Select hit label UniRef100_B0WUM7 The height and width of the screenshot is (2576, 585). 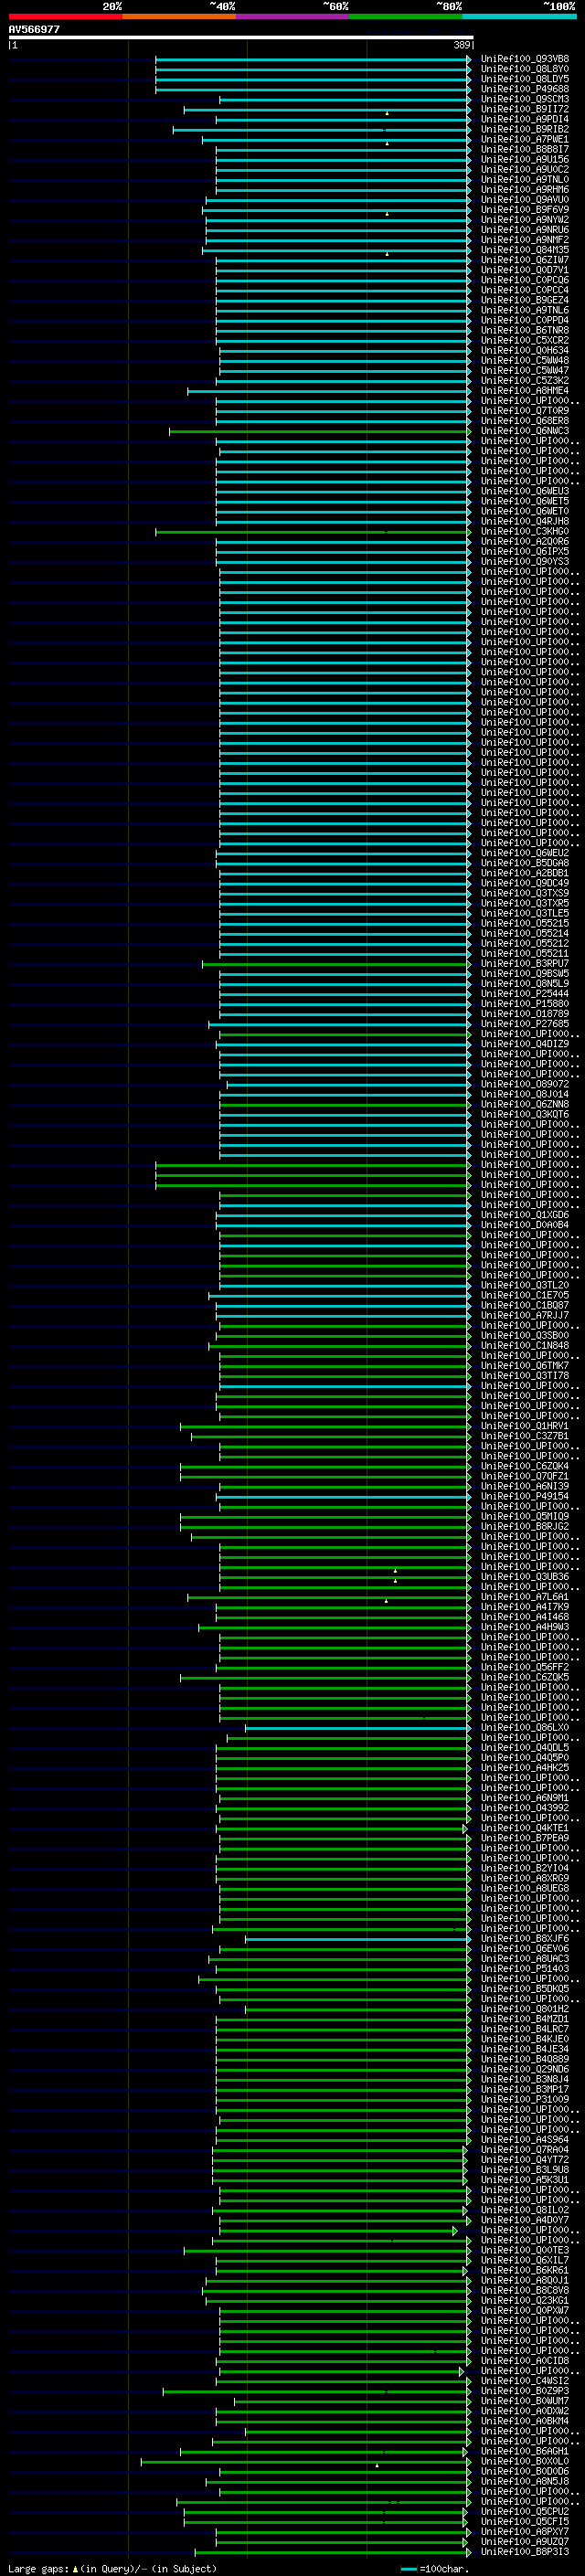[x=524, y=2400]
